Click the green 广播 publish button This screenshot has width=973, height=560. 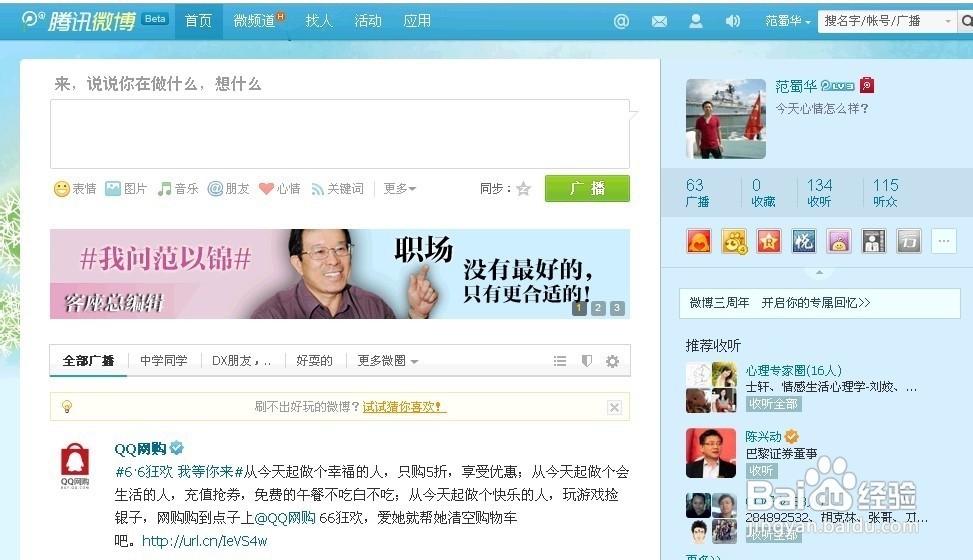click(587, 188)
